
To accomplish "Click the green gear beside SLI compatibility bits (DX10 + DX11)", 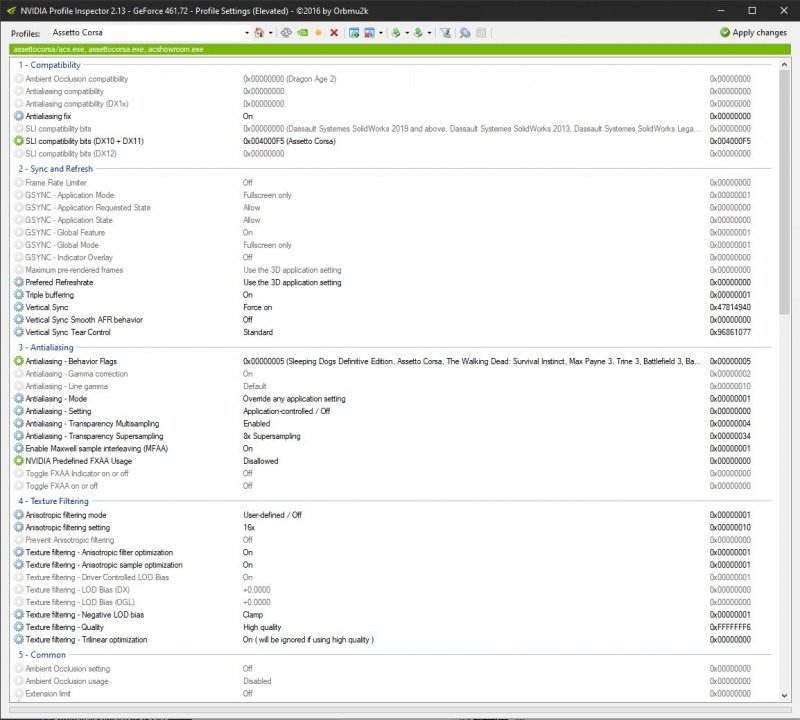I will click(19, 141).
